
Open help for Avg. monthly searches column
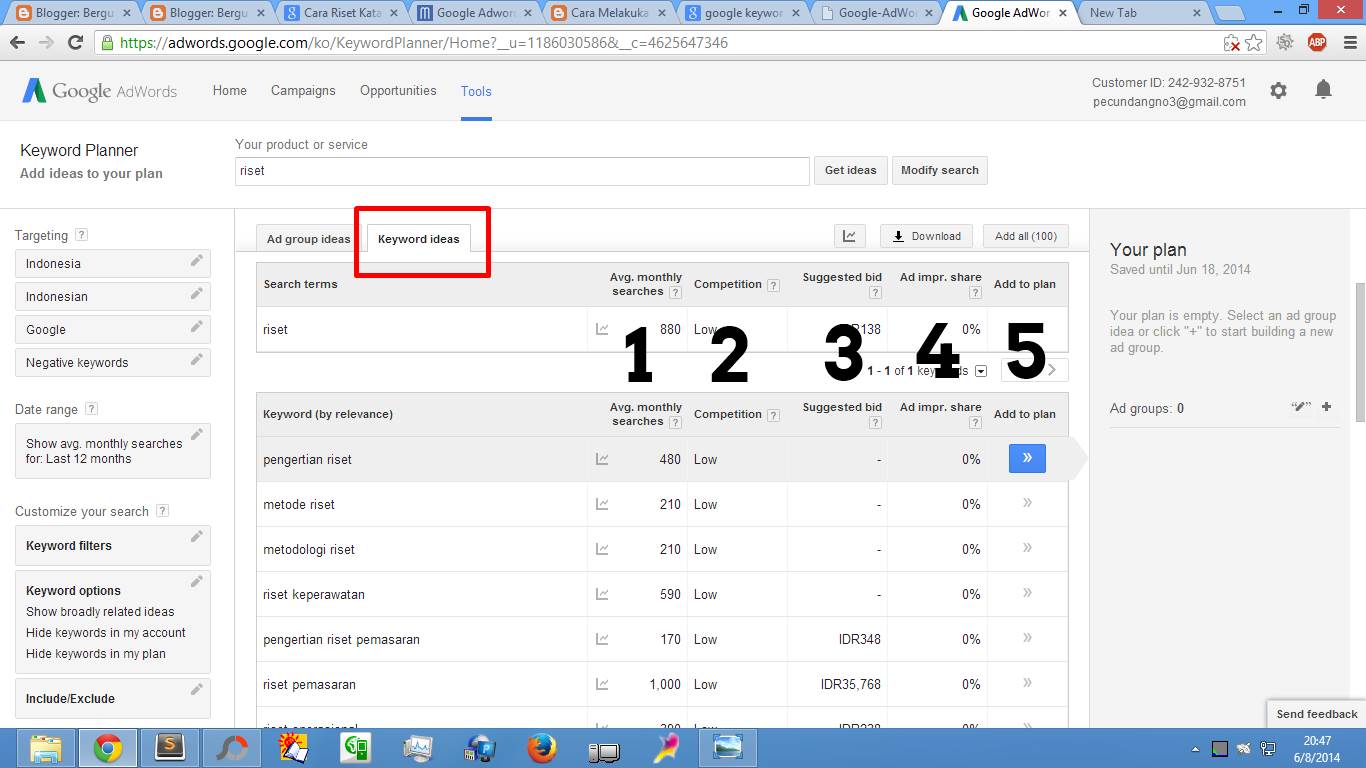(675, 293)
